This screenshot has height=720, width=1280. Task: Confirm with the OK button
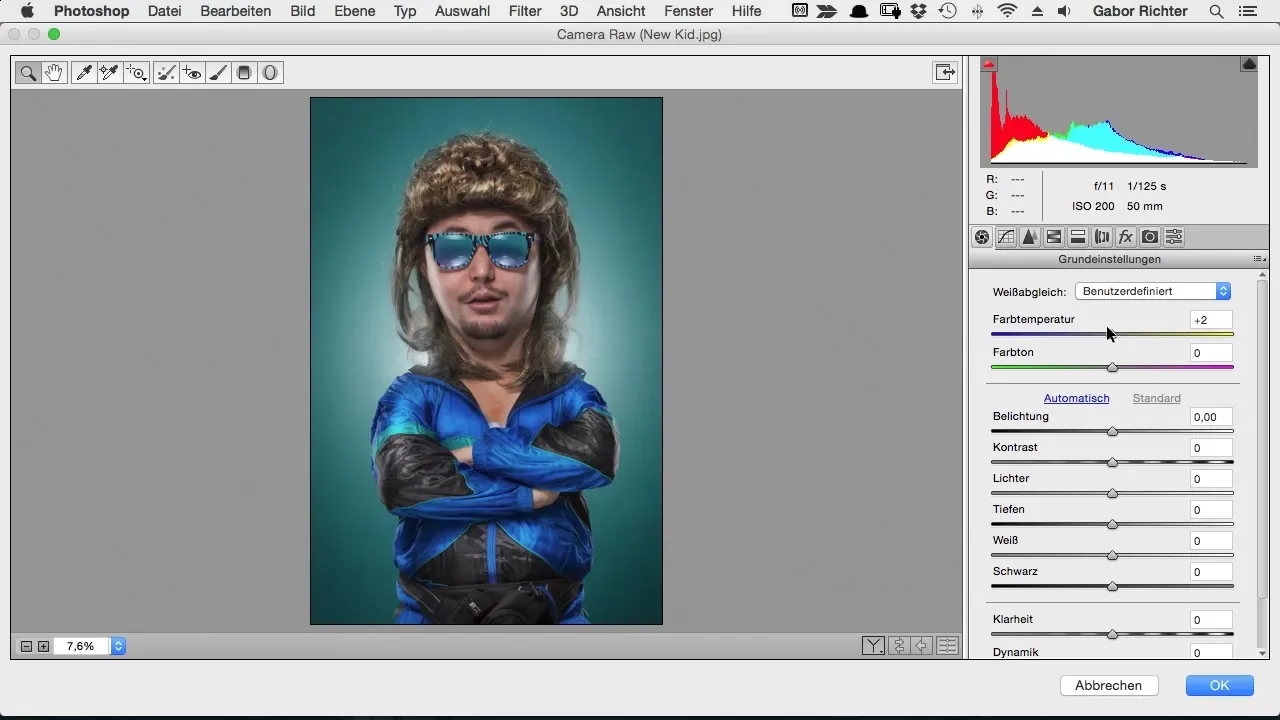(x=1219, y=685)
